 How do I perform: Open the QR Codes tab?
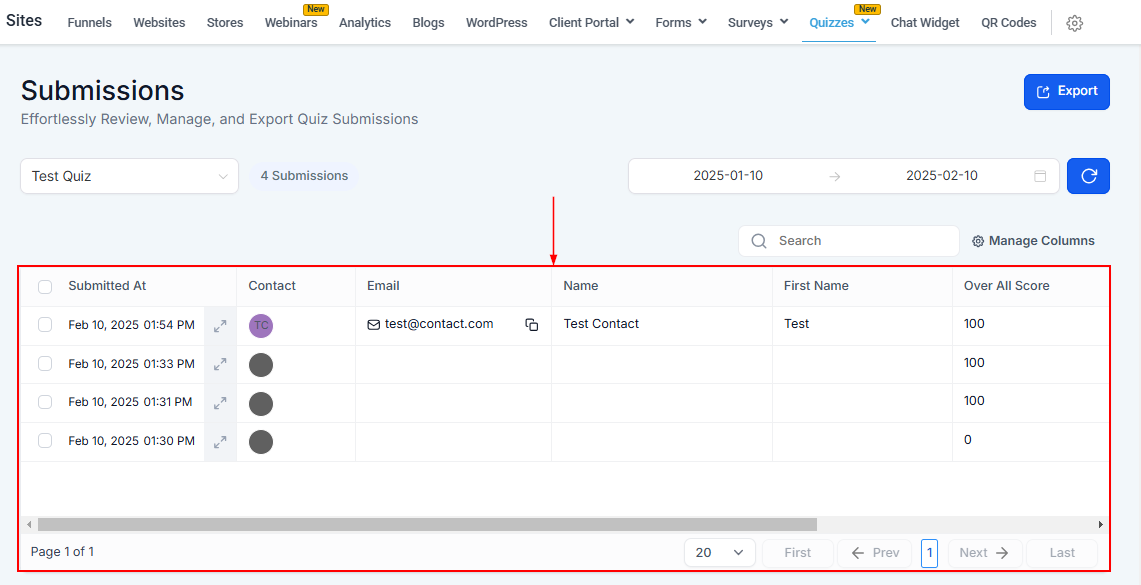click(x=1009, y=23)
